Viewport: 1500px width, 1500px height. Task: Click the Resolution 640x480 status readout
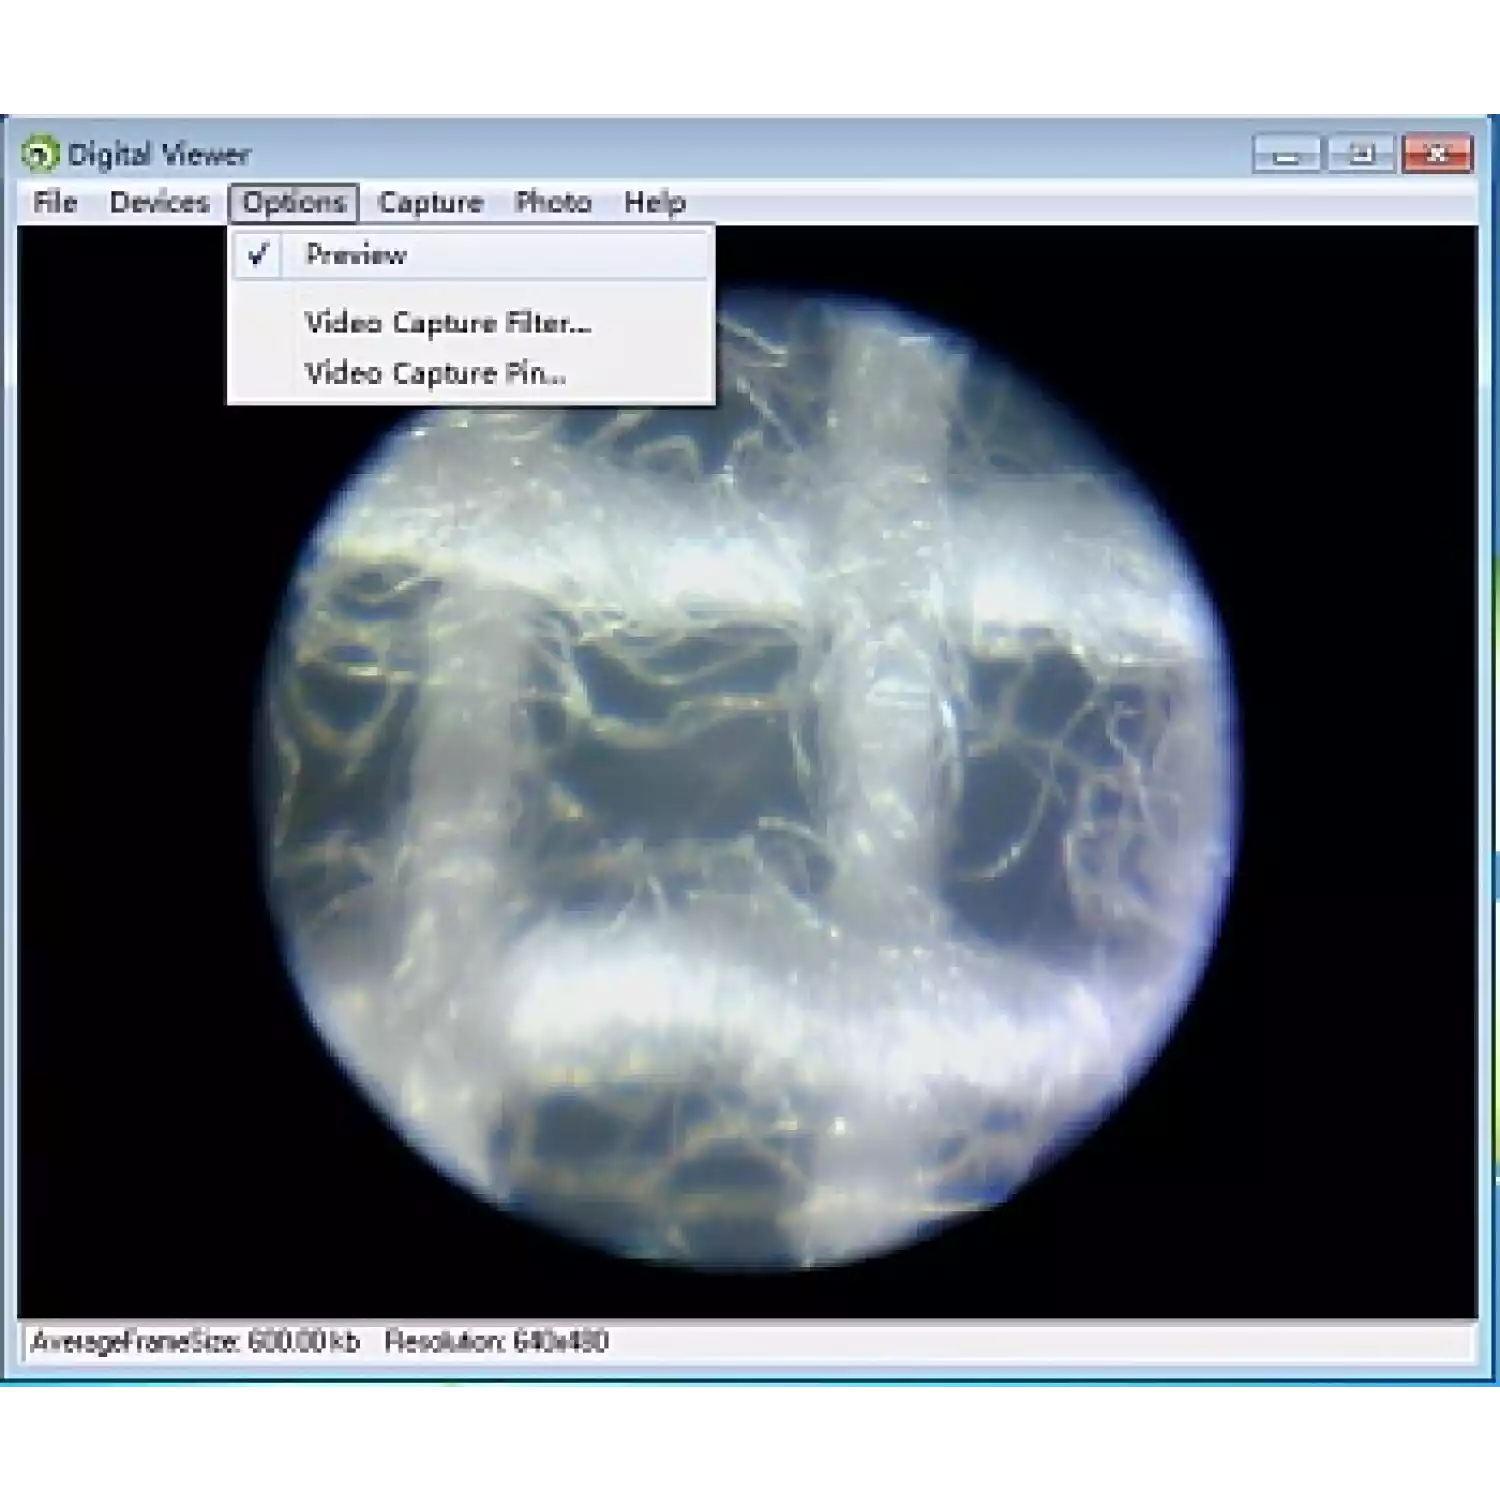point(496,1342)
